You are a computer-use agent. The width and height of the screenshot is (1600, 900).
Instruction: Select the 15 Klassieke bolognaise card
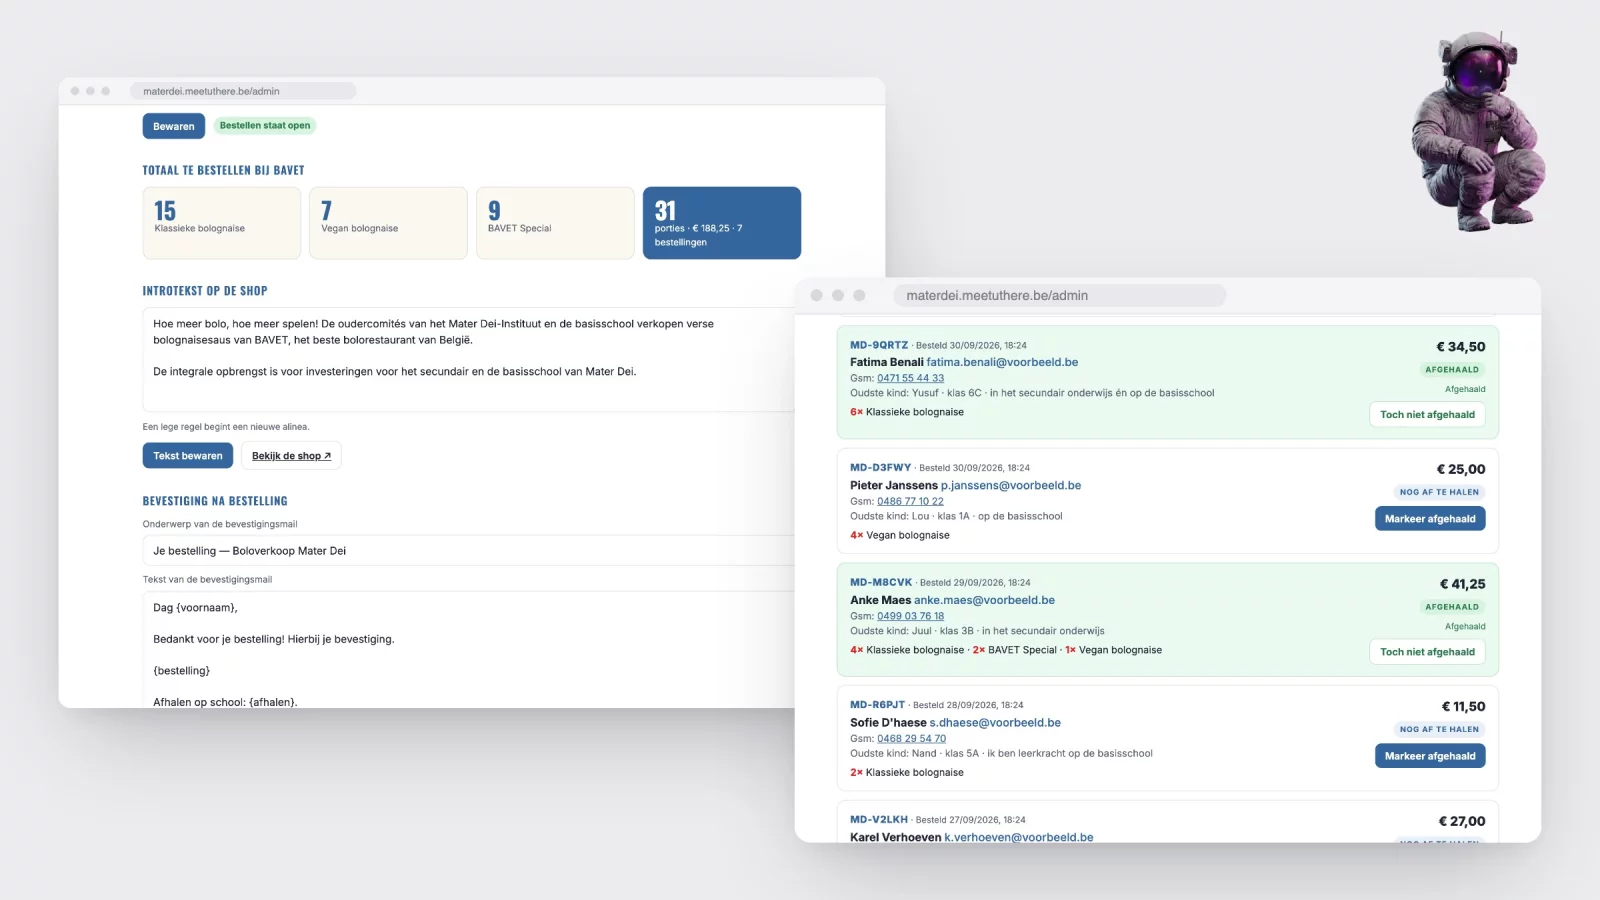click(x=221, y=223)
